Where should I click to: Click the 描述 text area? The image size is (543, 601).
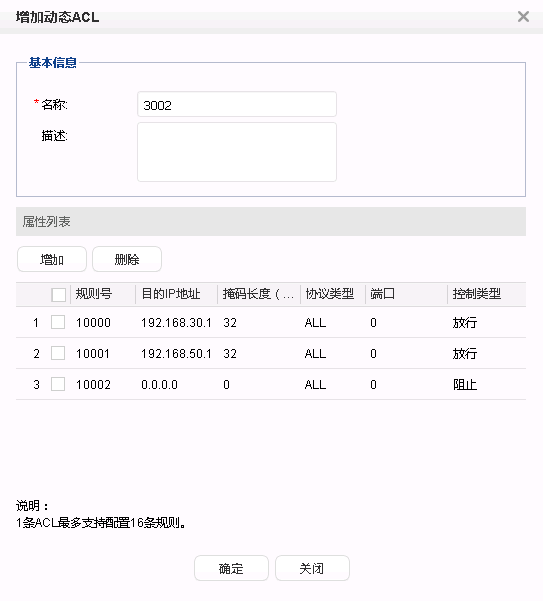(237, 152)
